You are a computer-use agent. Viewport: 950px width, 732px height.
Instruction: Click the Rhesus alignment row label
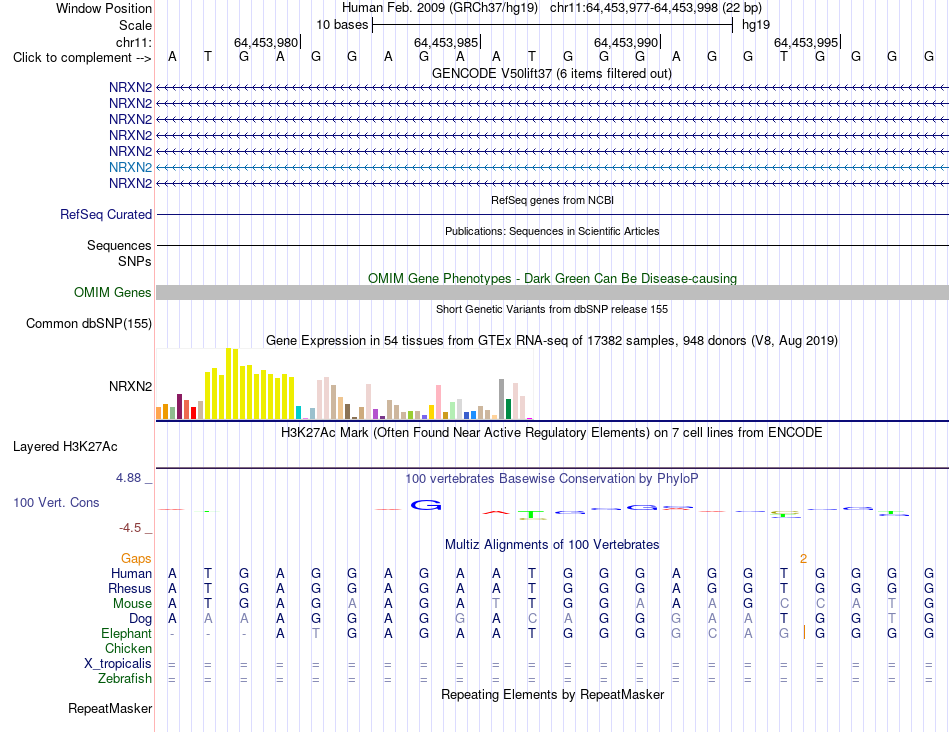coord(130,589)
